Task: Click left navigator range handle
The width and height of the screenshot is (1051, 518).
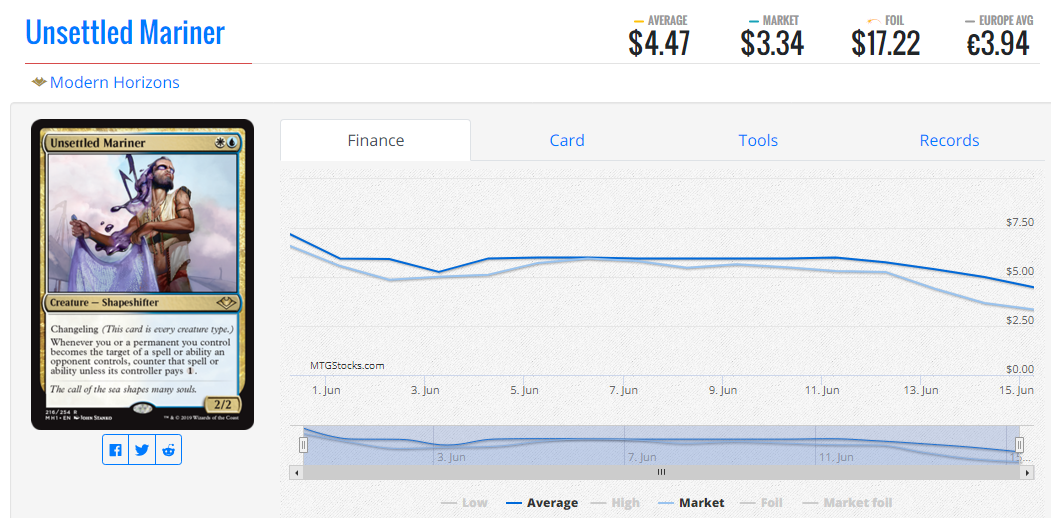Action: click(x=303, y=444)
